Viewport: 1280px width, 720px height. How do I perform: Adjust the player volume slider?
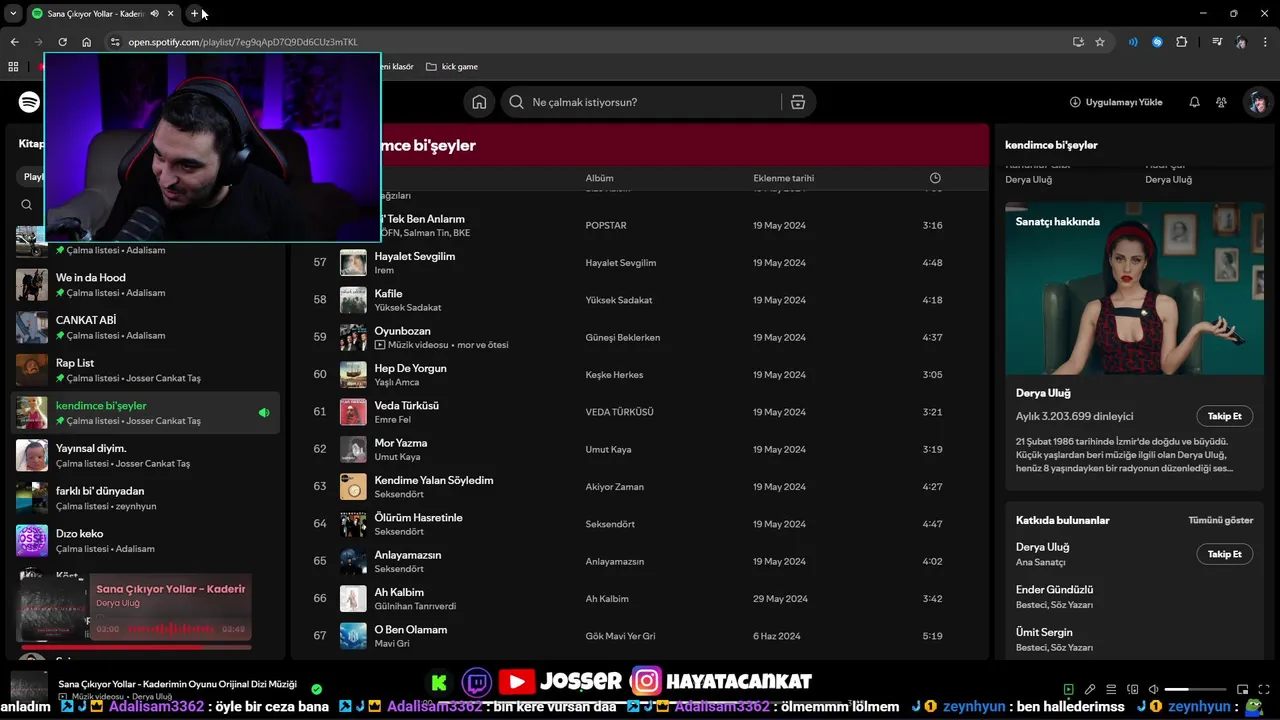[1195, 689]
